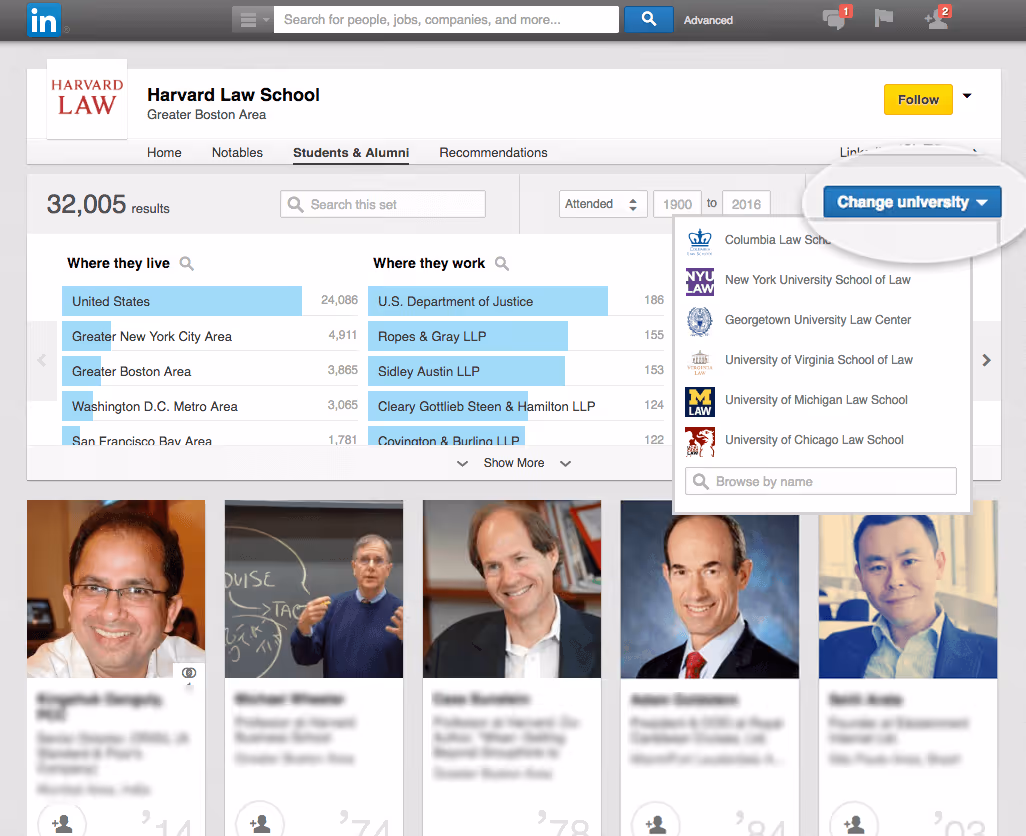Choose University of Michigan Law School
The image size is (1026, 836).
816,400
